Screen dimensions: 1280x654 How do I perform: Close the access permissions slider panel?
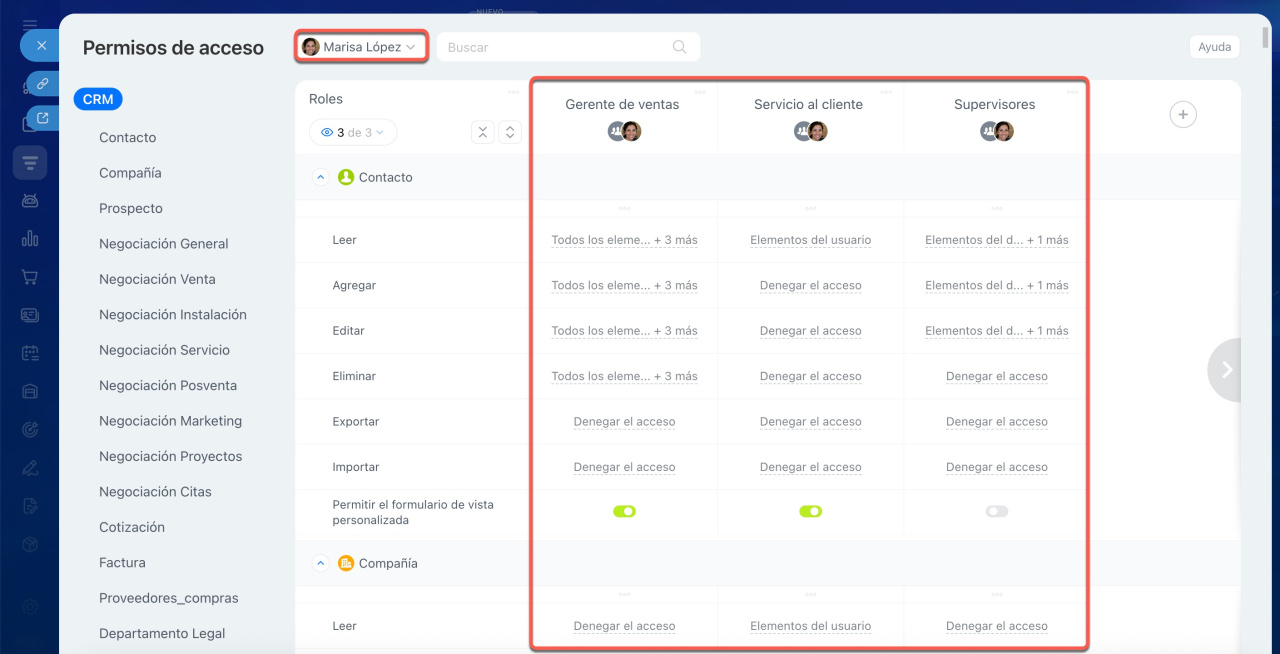tap(40, 45)
